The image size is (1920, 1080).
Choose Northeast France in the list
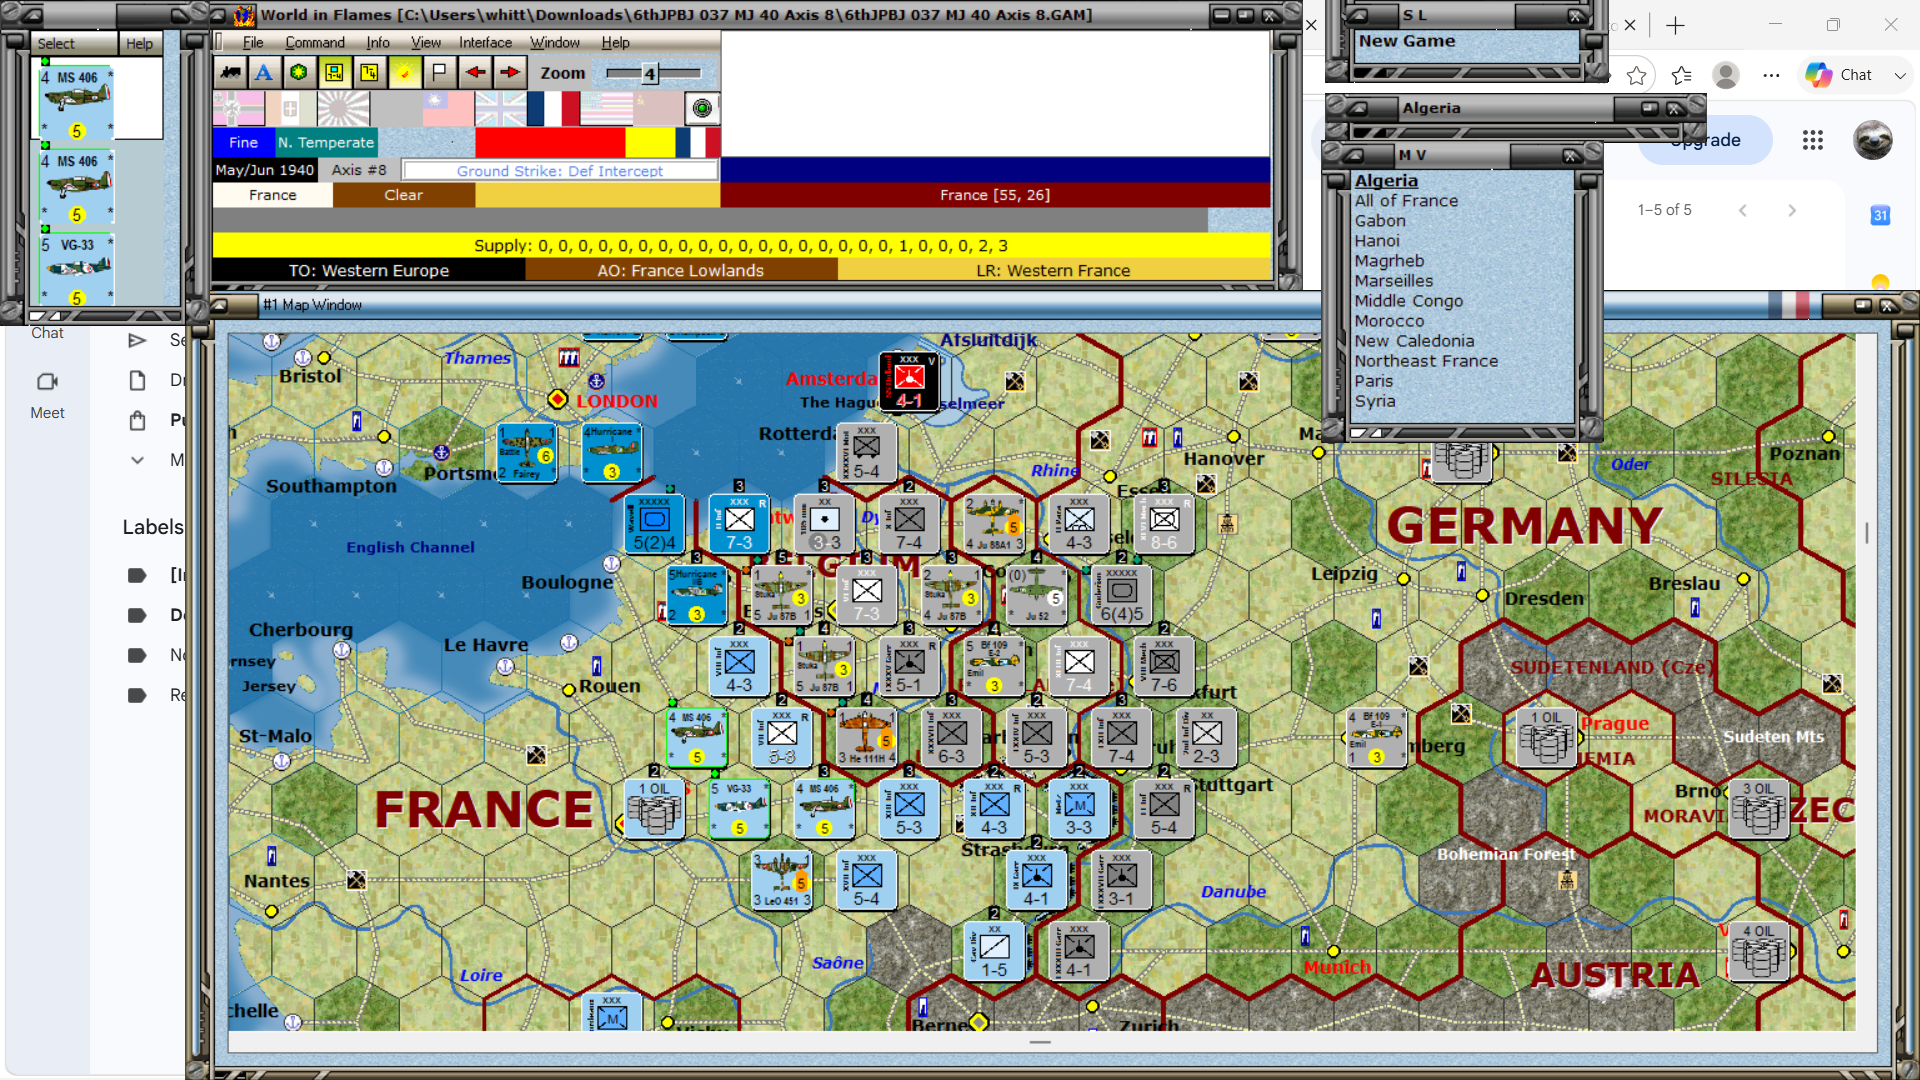[x=1426, y=361]
